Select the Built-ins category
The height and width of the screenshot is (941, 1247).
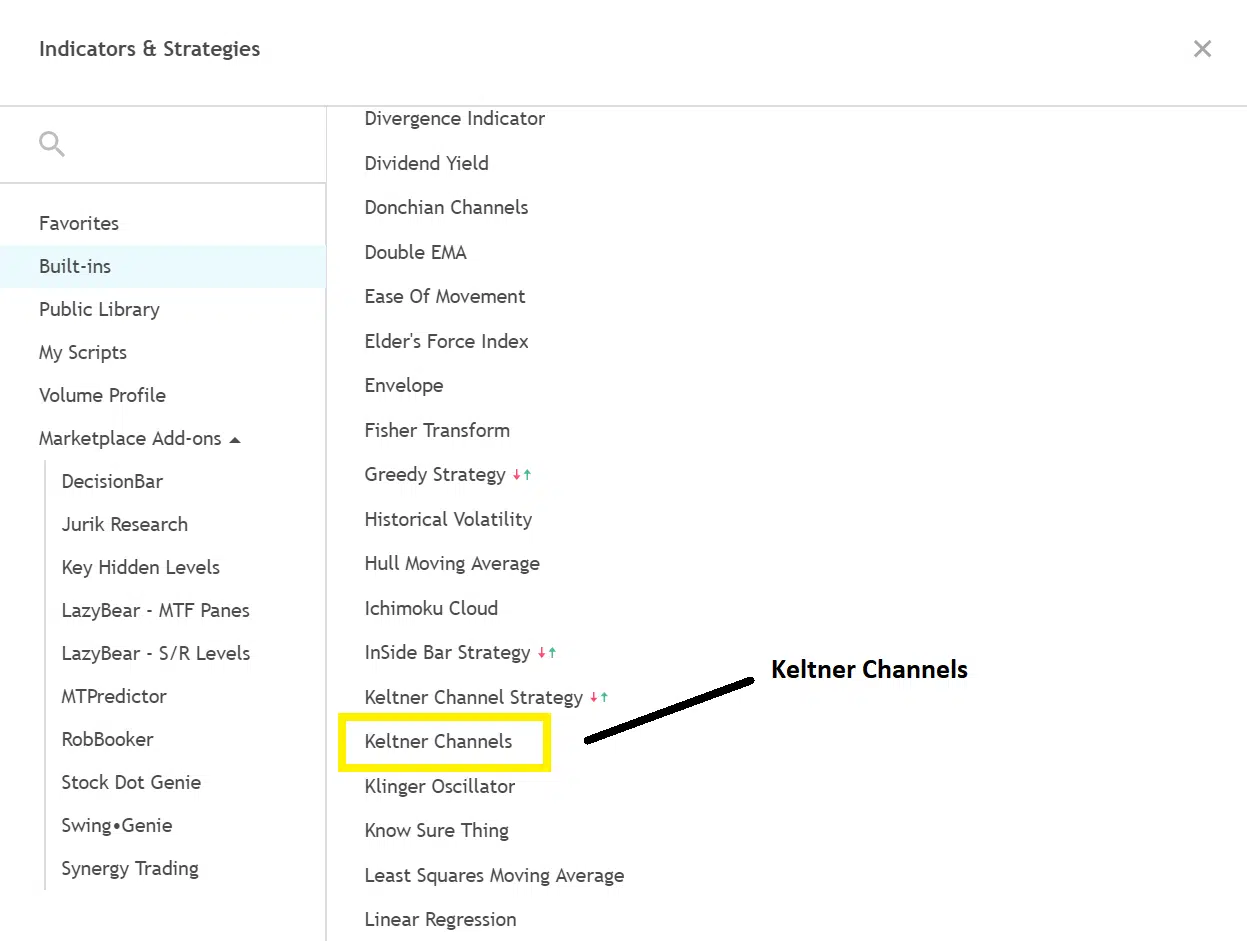point(75,267)
